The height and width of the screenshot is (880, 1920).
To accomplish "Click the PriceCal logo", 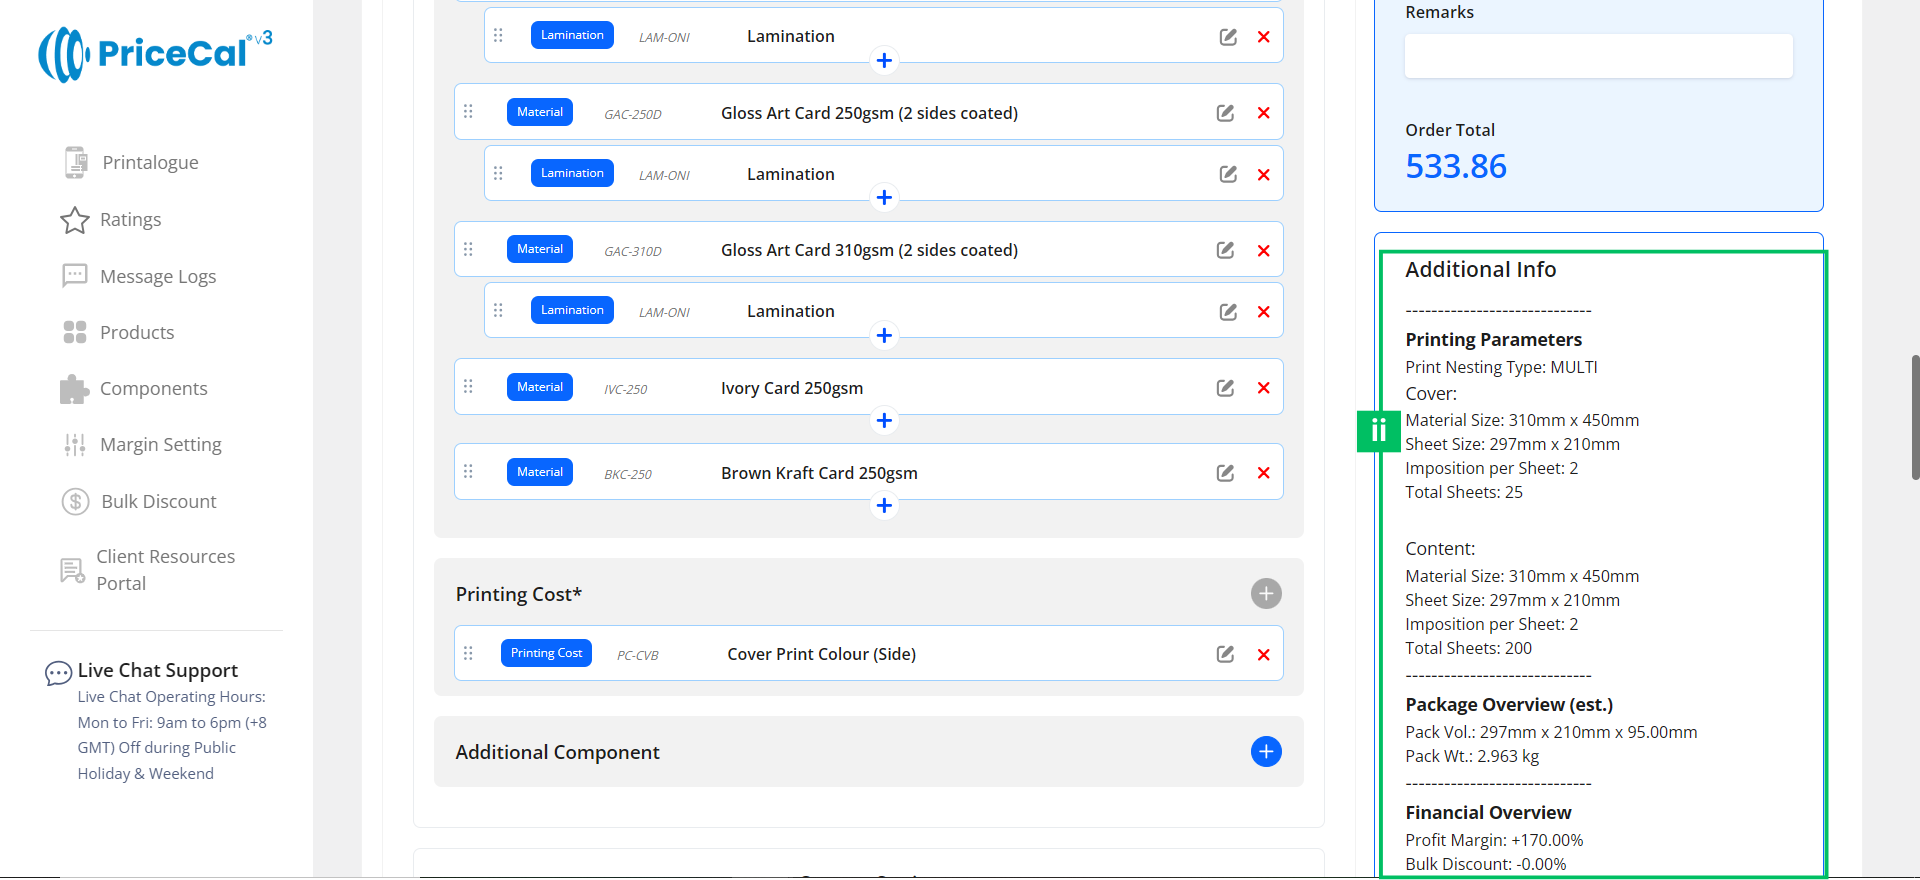I will 155,54.
